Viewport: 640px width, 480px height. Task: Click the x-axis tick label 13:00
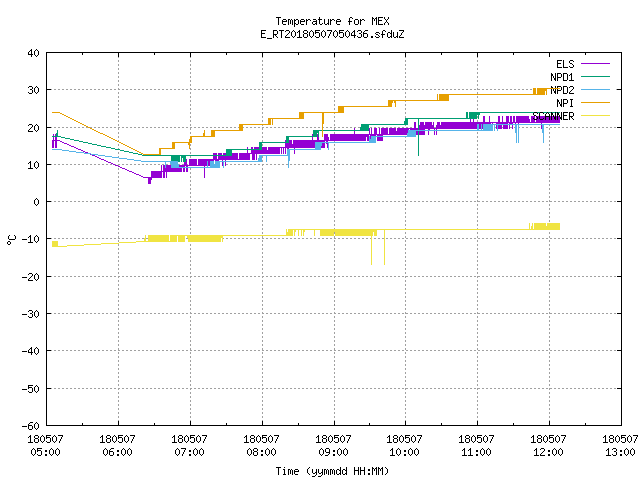pyautogui.click(x=620, y=452)
